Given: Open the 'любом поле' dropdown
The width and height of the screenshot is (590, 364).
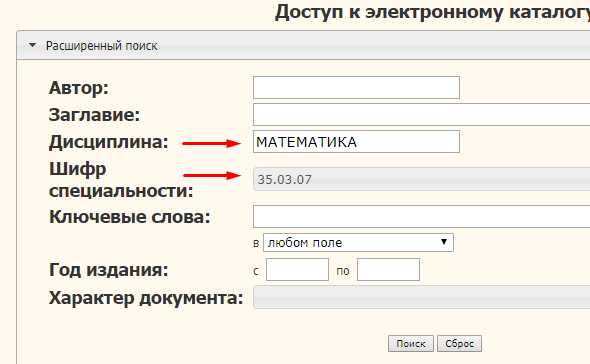Looking at the screenshot, I should pos(358,242).
